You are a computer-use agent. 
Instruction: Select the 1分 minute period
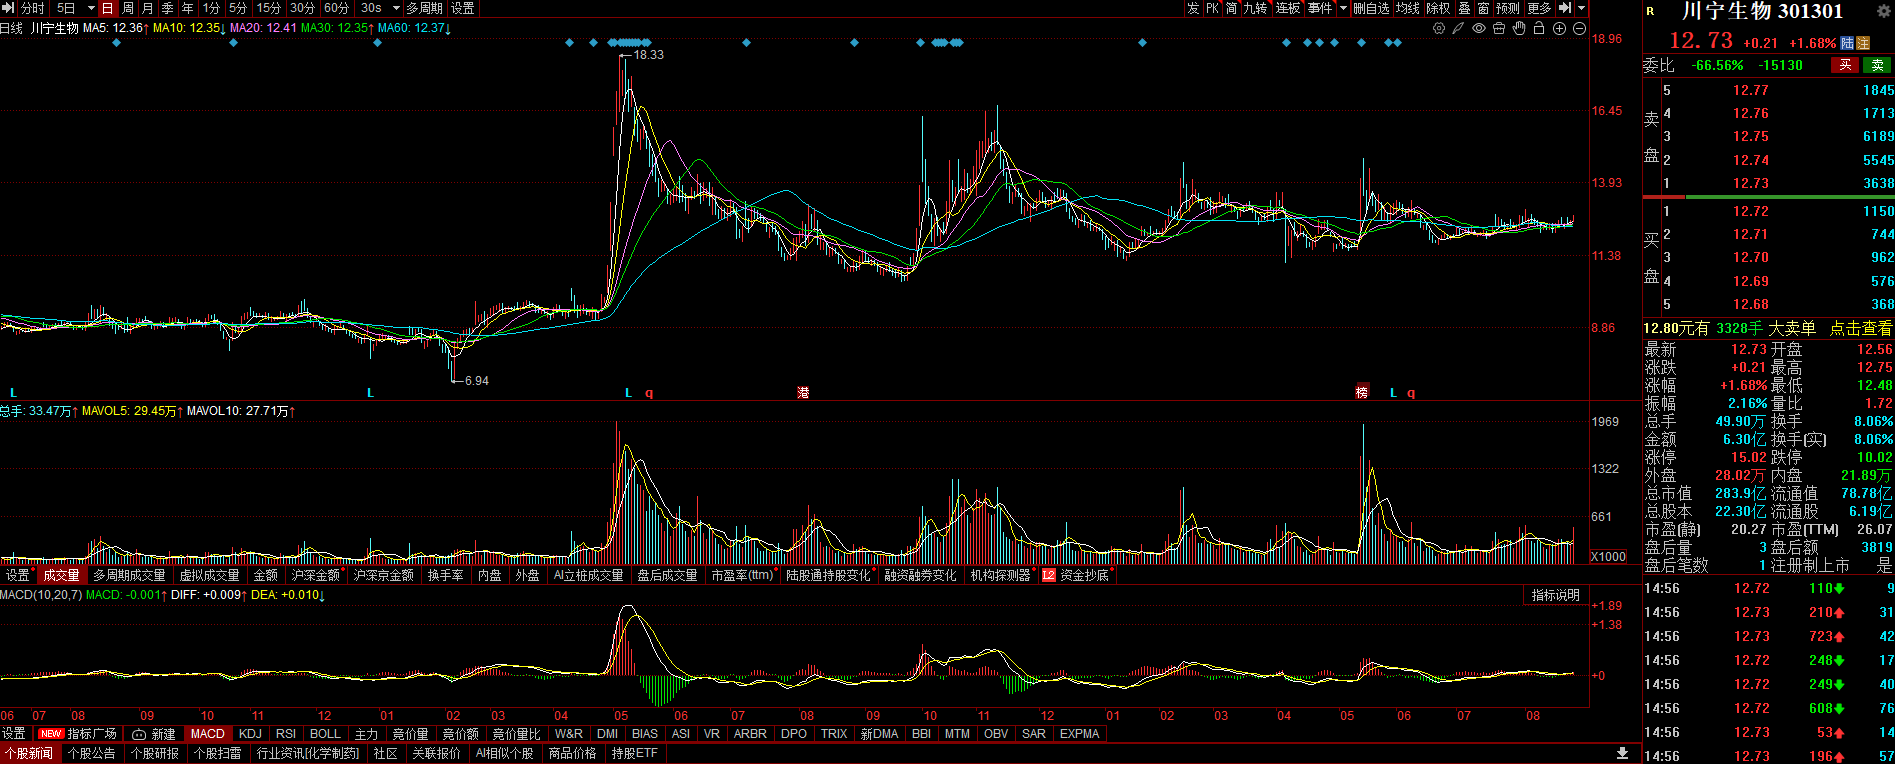pyautogui.click(x=211, y=8)
